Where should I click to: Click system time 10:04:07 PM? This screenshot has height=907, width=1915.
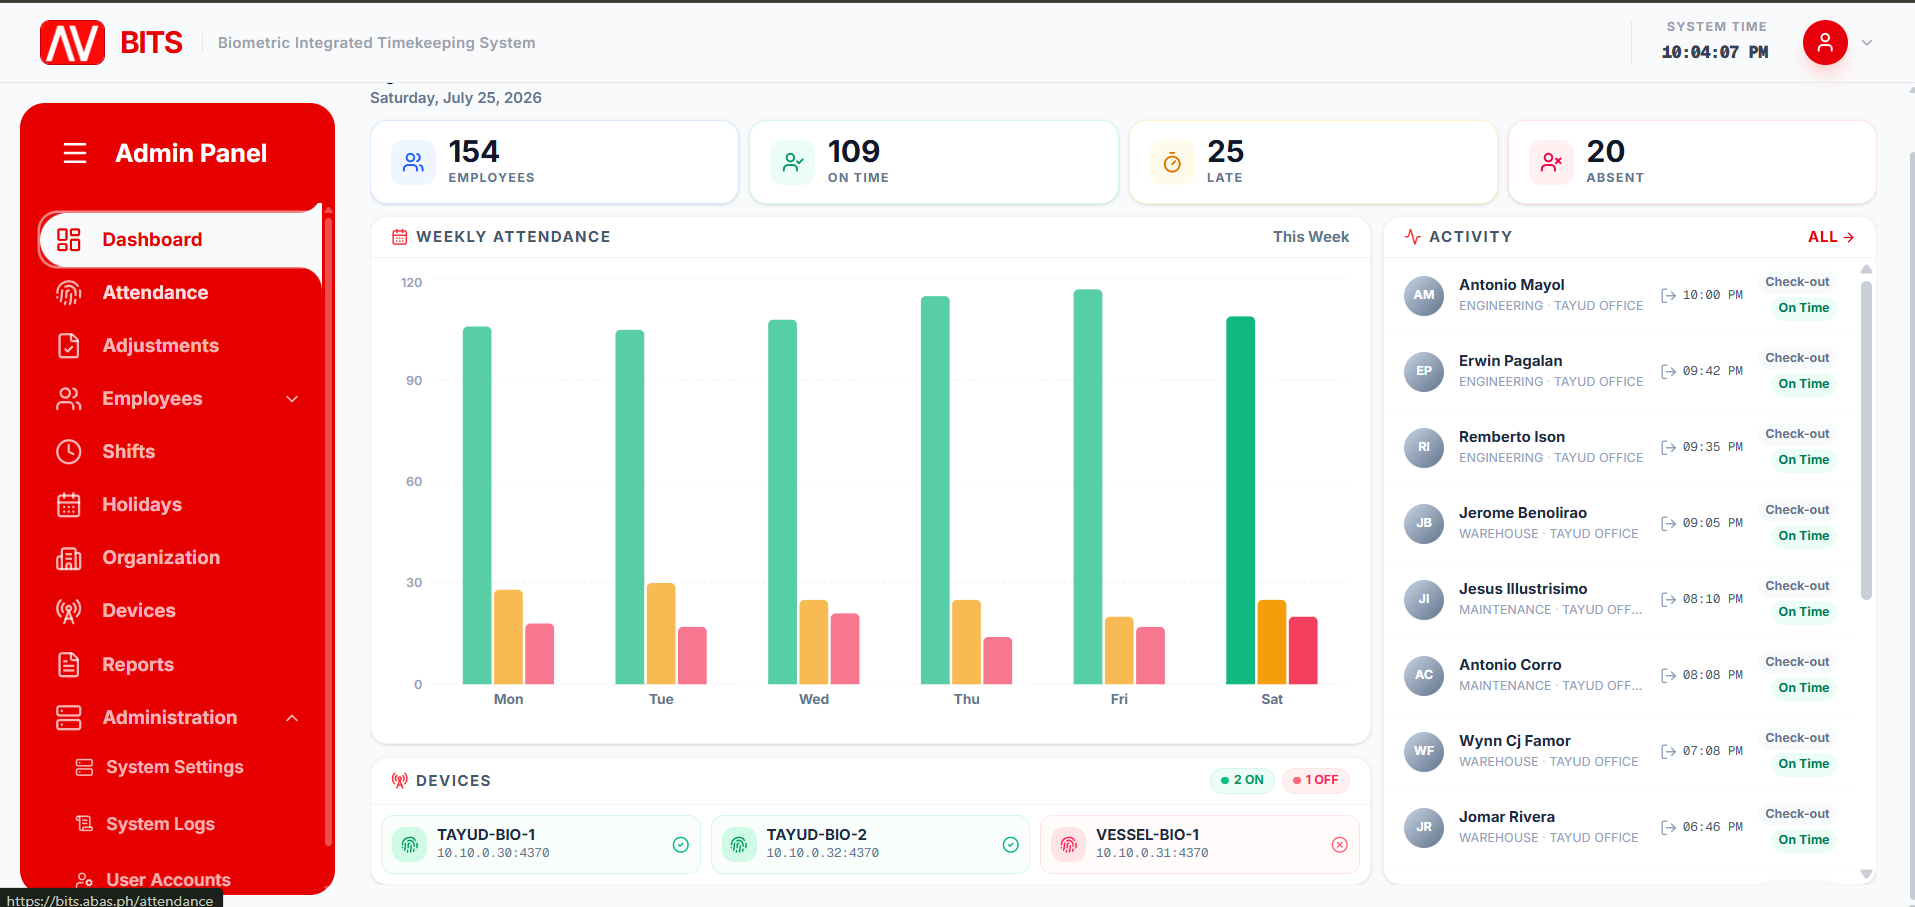[x=1714, y=52]
